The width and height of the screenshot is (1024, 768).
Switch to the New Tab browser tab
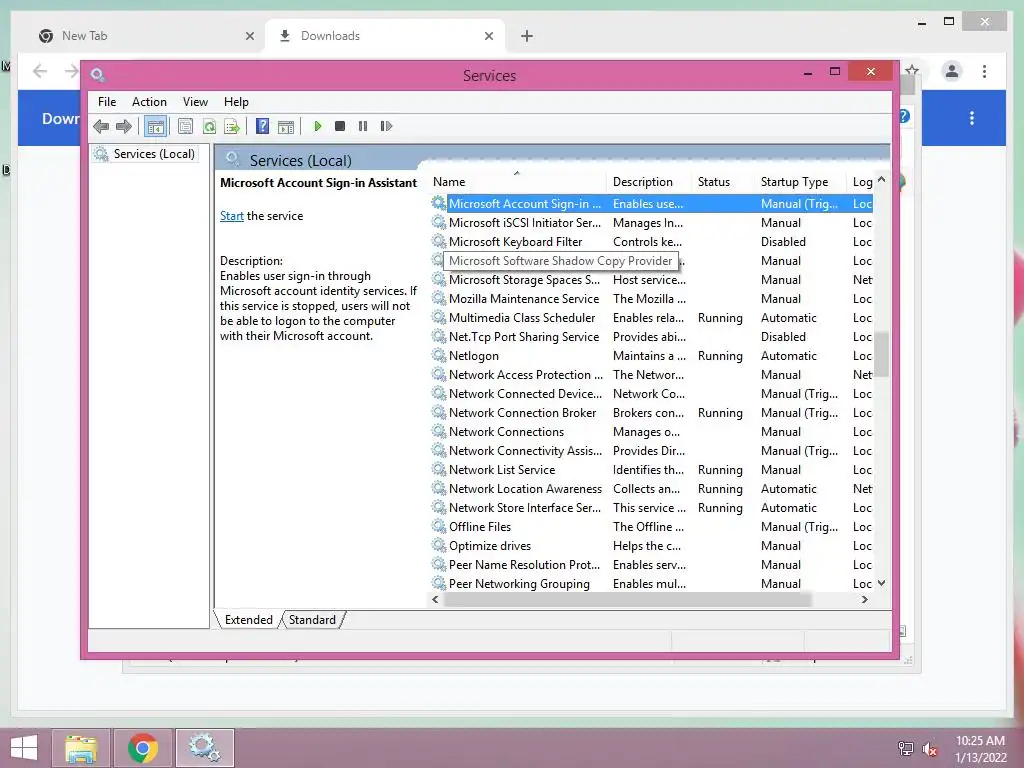pos(144,36)
